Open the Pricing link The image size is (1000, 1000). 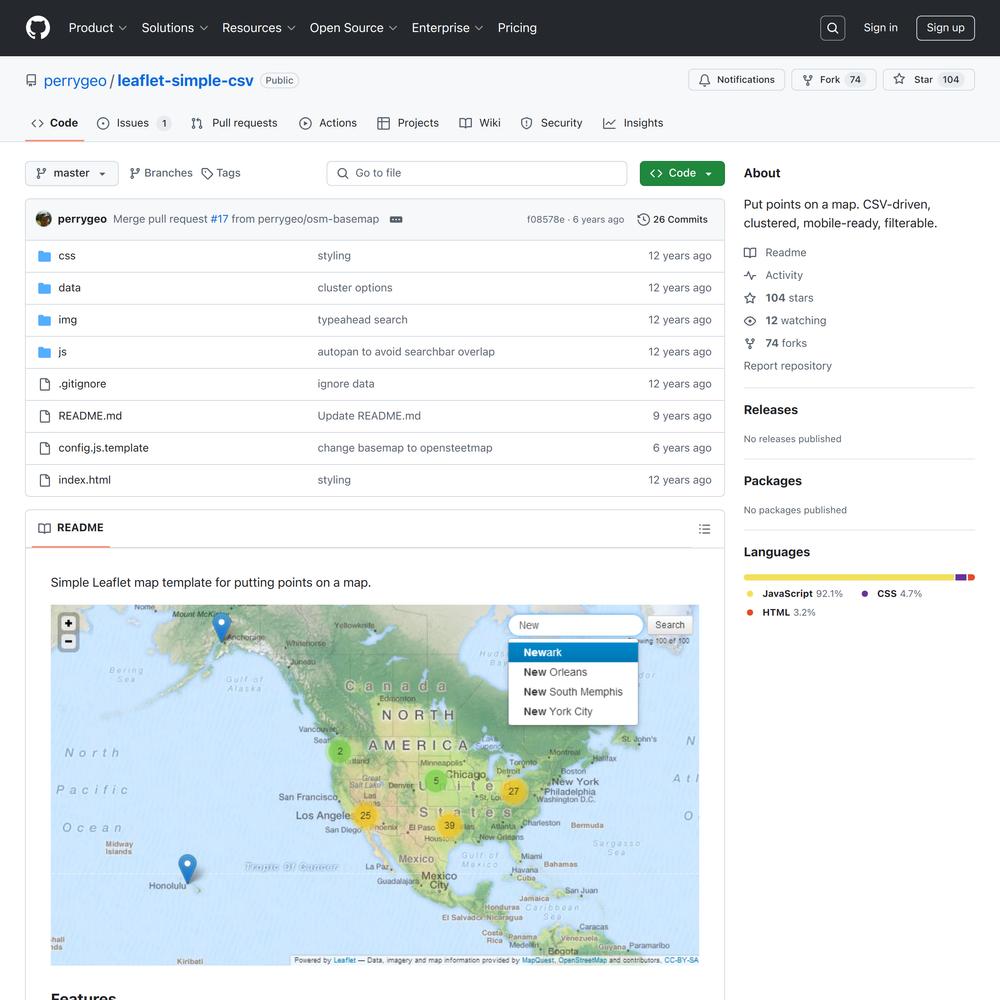click(x=517, y=28)
